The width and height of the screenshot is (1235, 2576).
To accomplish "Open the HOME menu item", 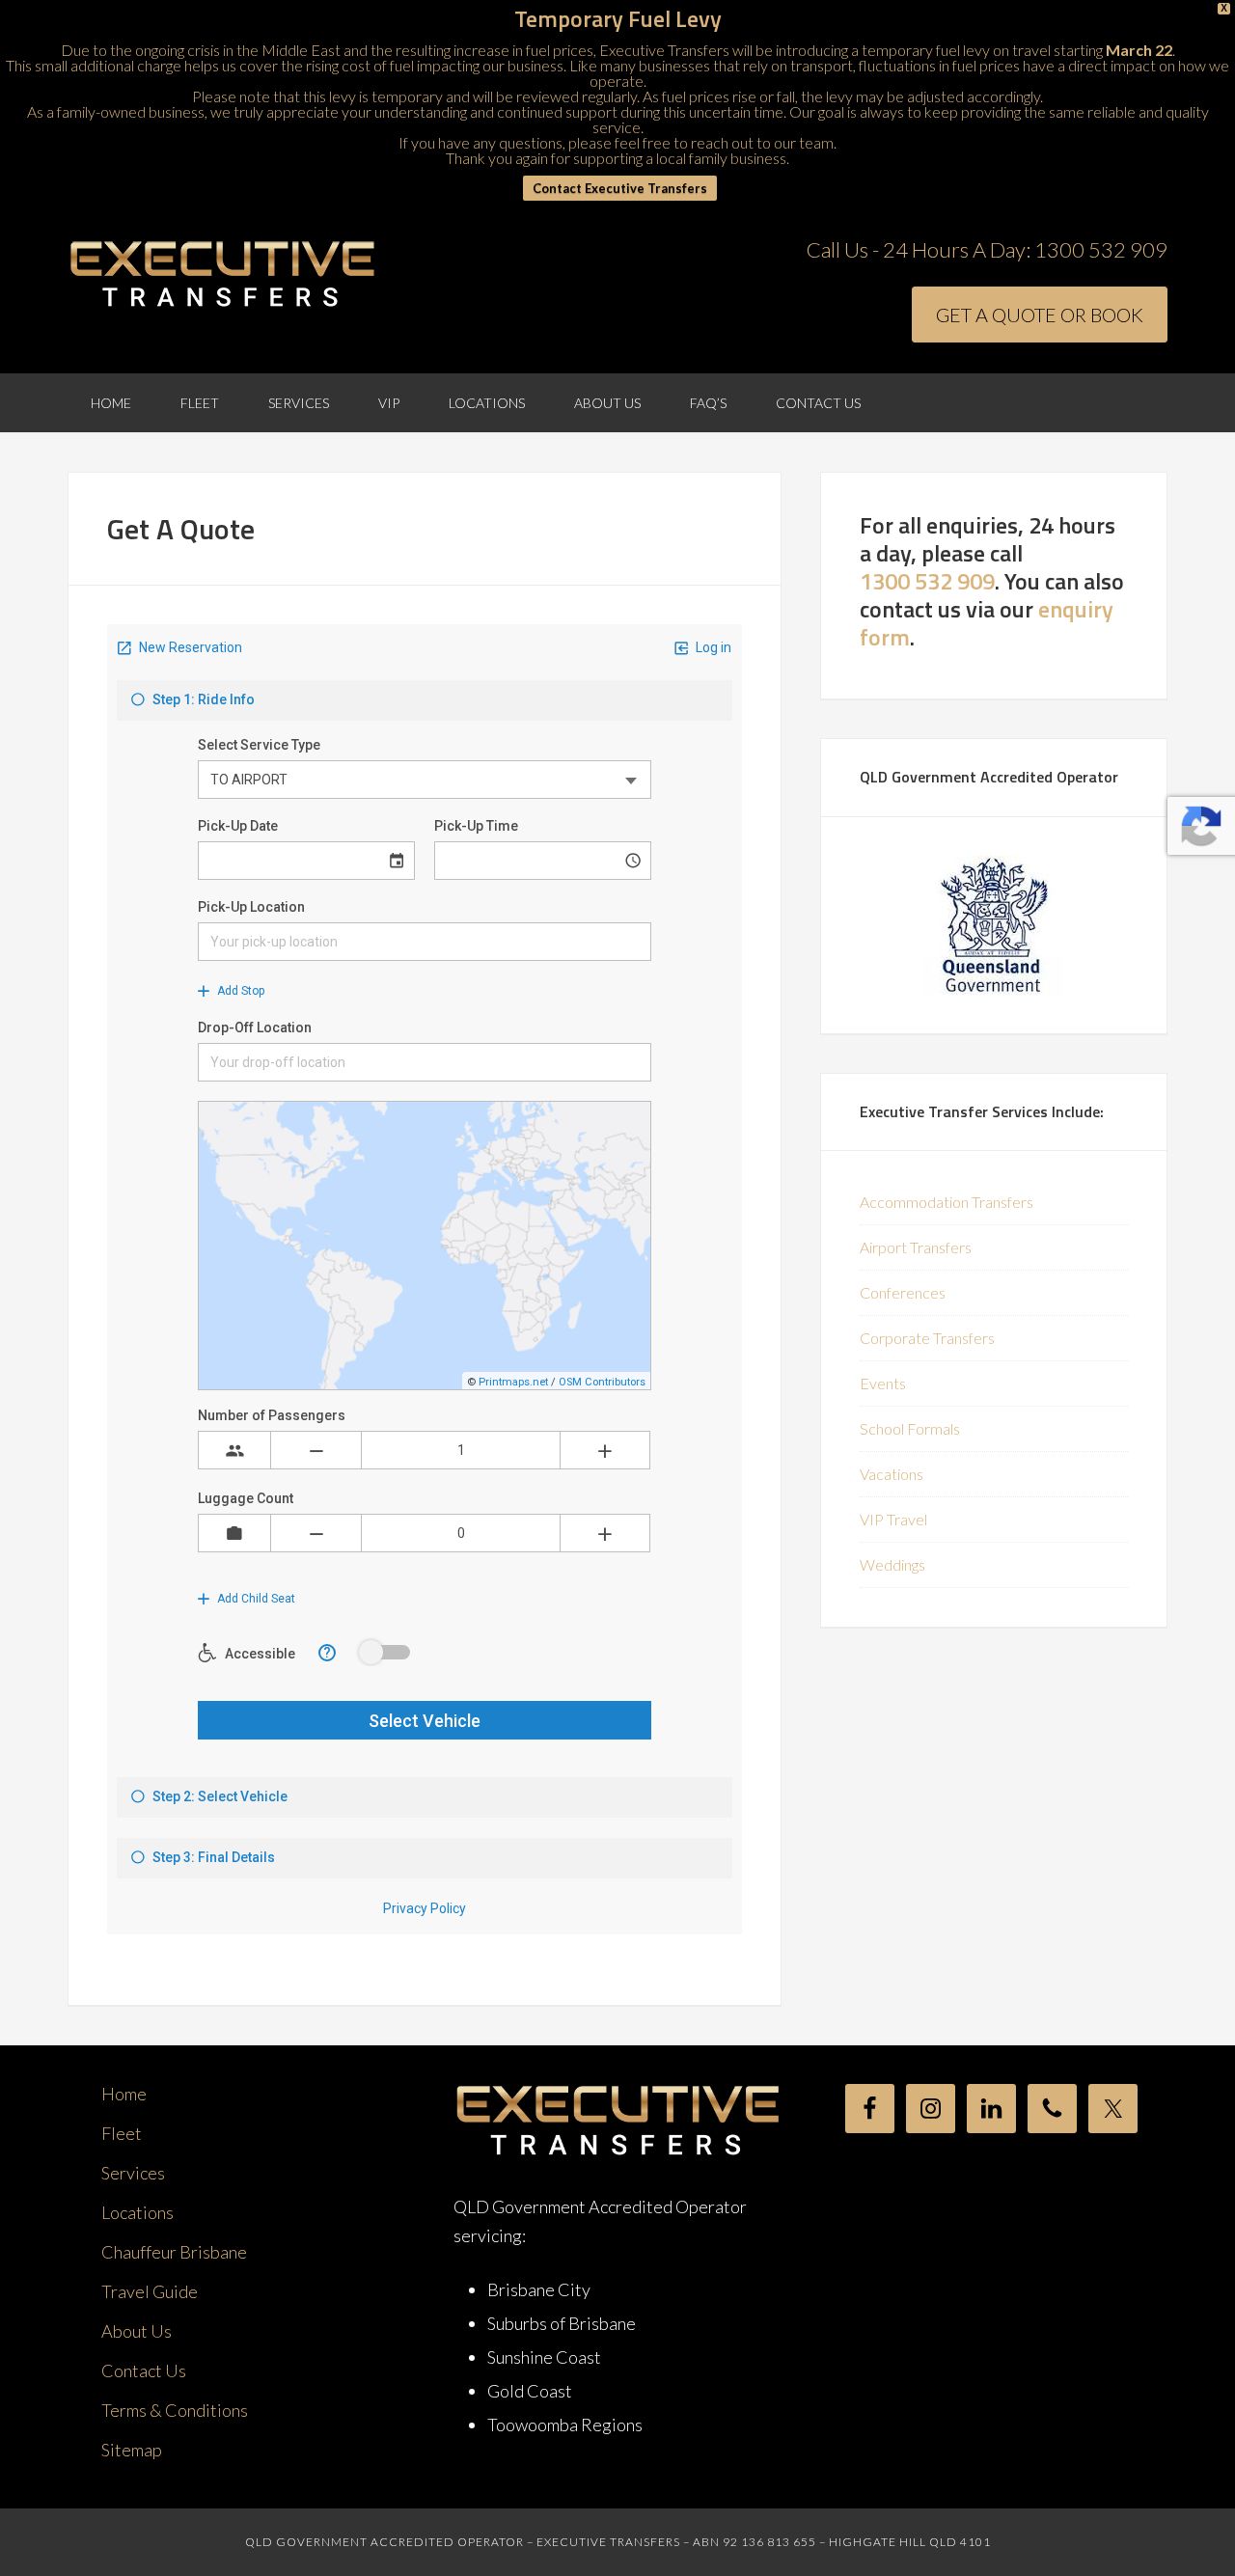I will [111, 403].
